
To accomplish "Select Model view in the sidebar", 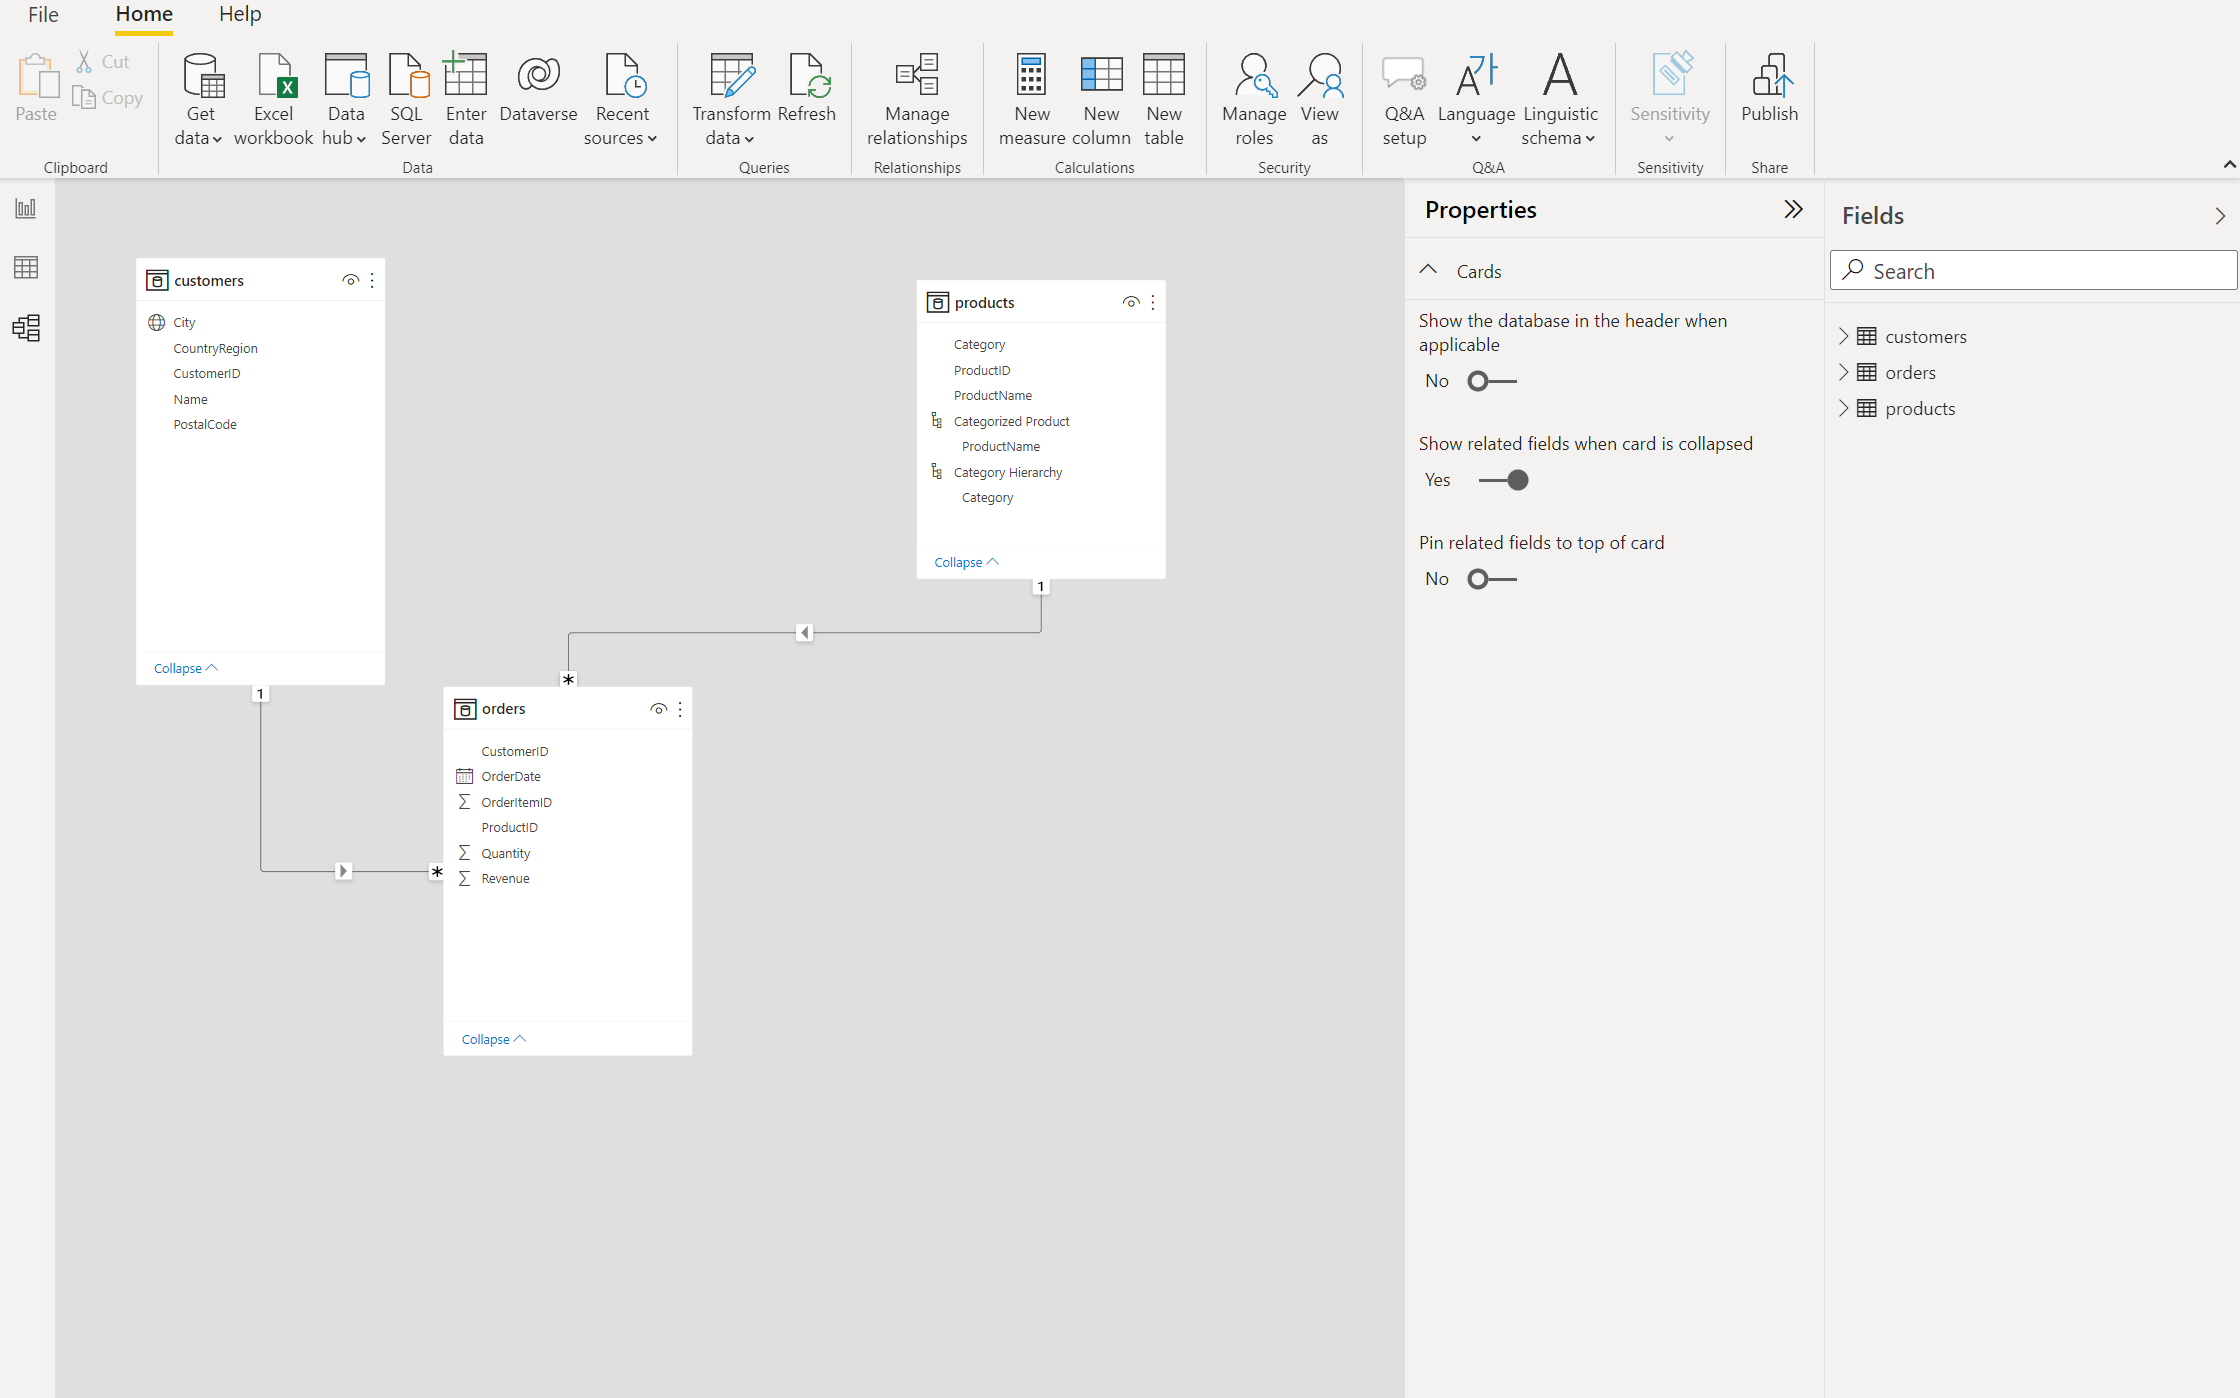I will (x=25, y=327).
